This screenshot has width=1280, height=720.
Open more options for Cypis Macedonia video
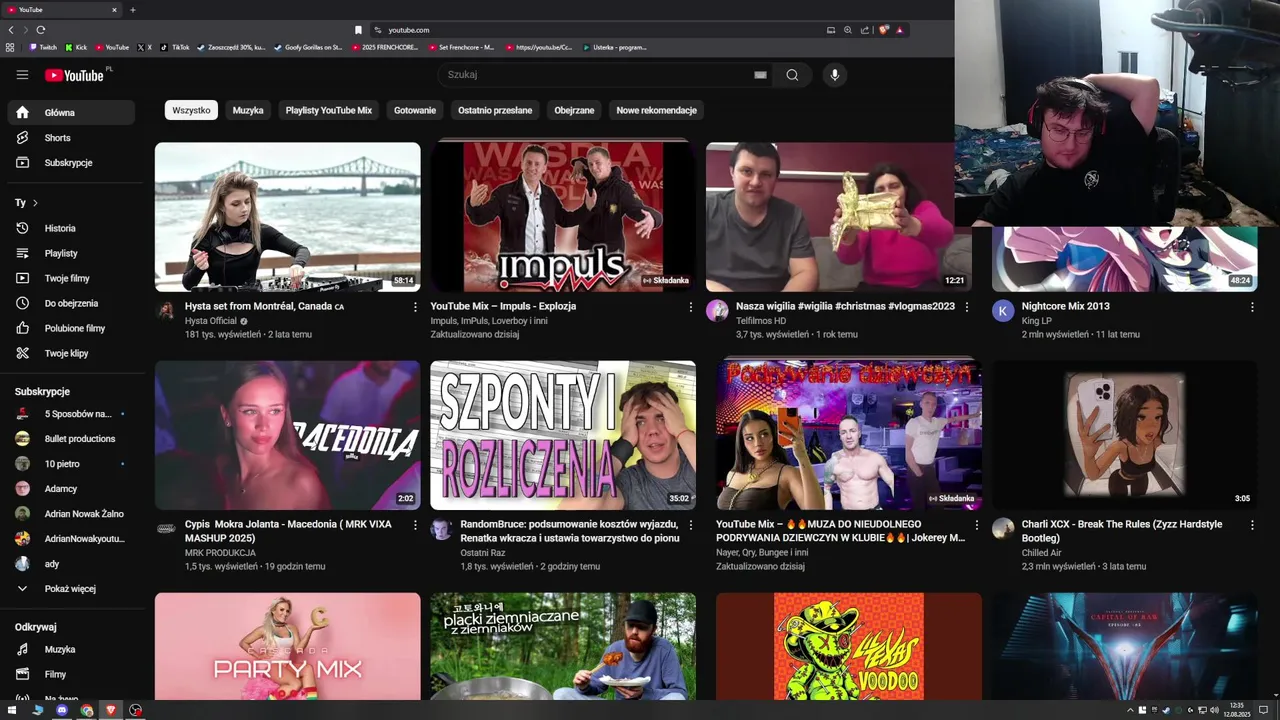coord(415,525)
